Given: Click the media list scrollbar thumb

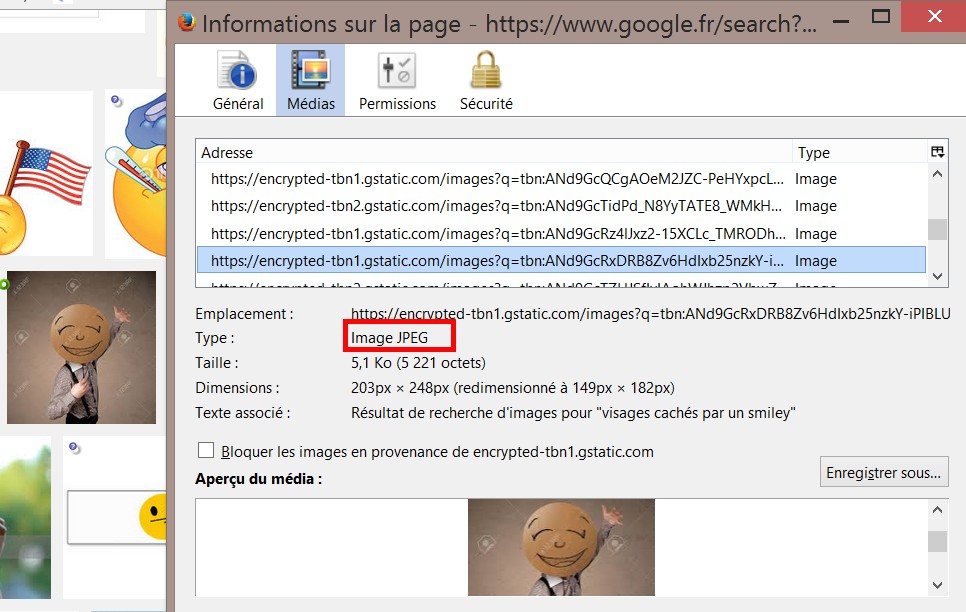Looking at the screenshot, I should tap(937, 229).
